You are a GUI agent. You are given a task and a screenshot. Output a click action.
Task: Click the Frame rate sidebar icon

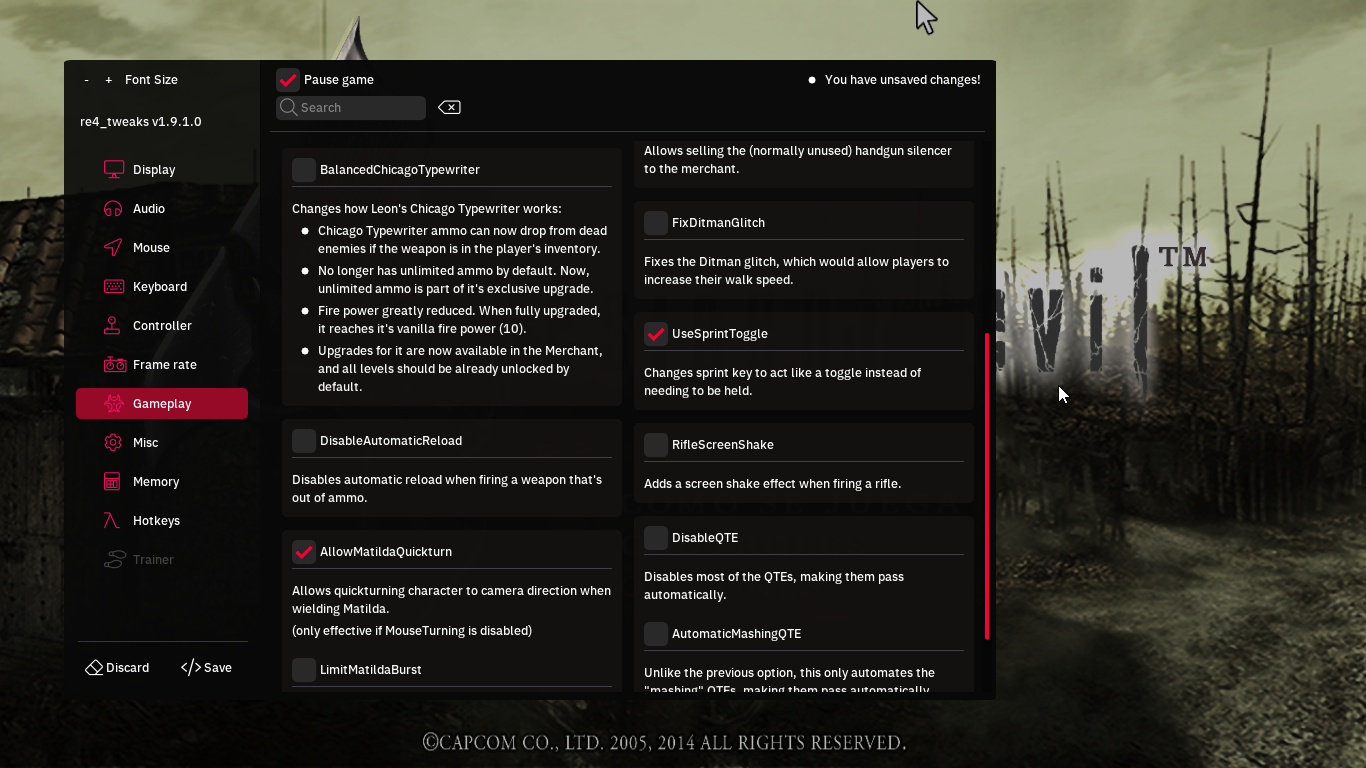(114, 365)
